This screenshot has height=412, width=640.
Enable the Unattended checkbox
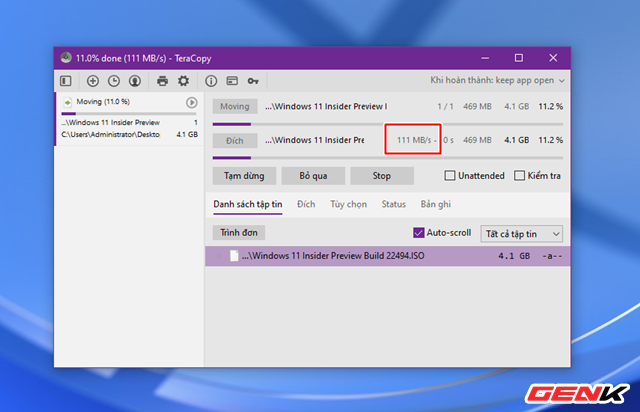449,176
